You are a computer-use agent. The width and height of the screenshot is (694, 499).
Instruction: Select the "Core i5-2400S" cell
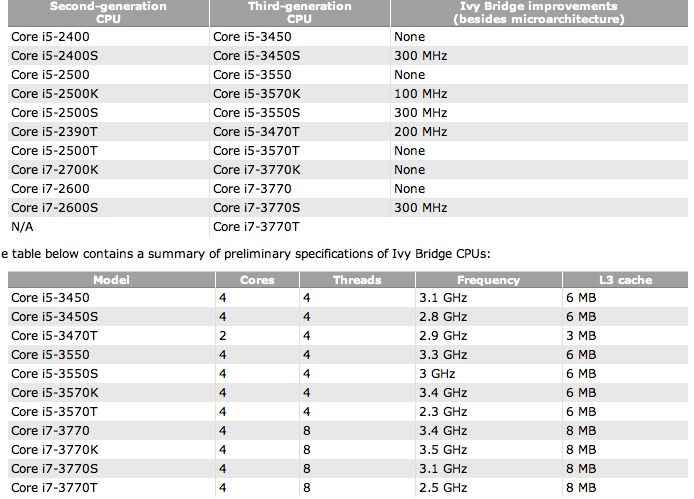point(54,56)
